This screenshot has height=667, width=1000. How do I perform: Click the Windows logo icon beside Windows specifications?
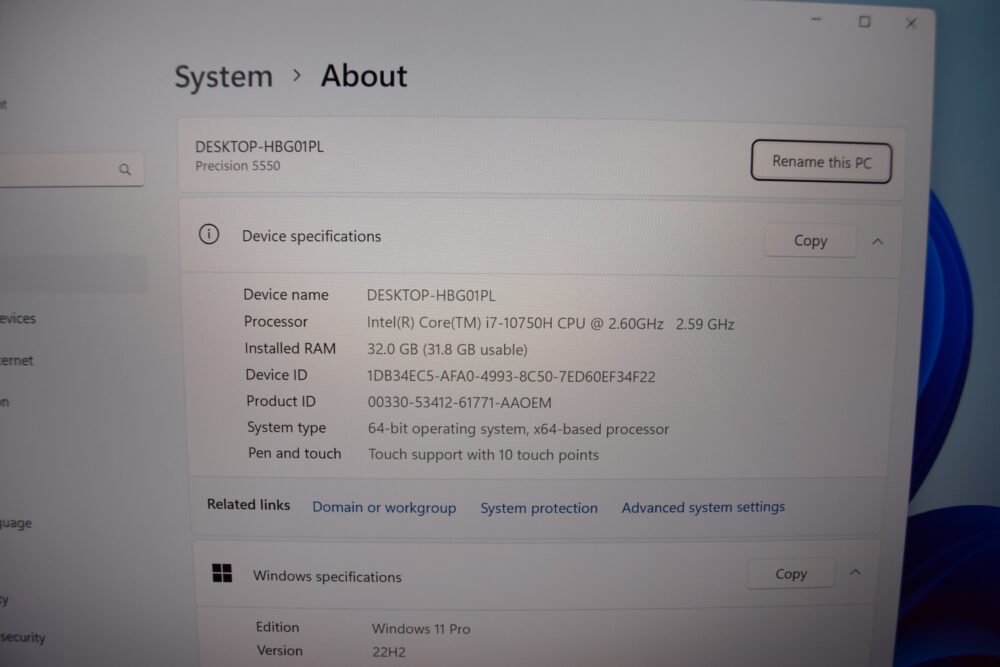222,573
